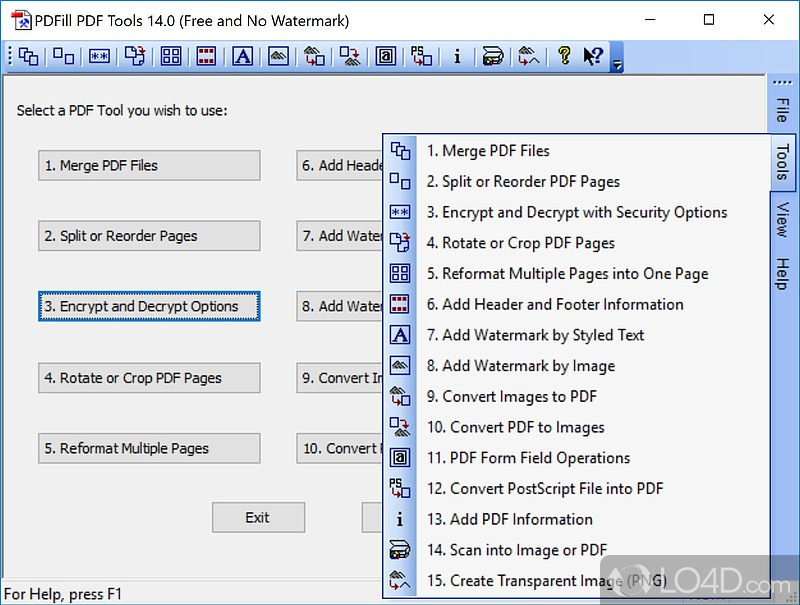Click the Split or Reorder toolbar icon
The image size is (800, 605).
click(64, 56)
